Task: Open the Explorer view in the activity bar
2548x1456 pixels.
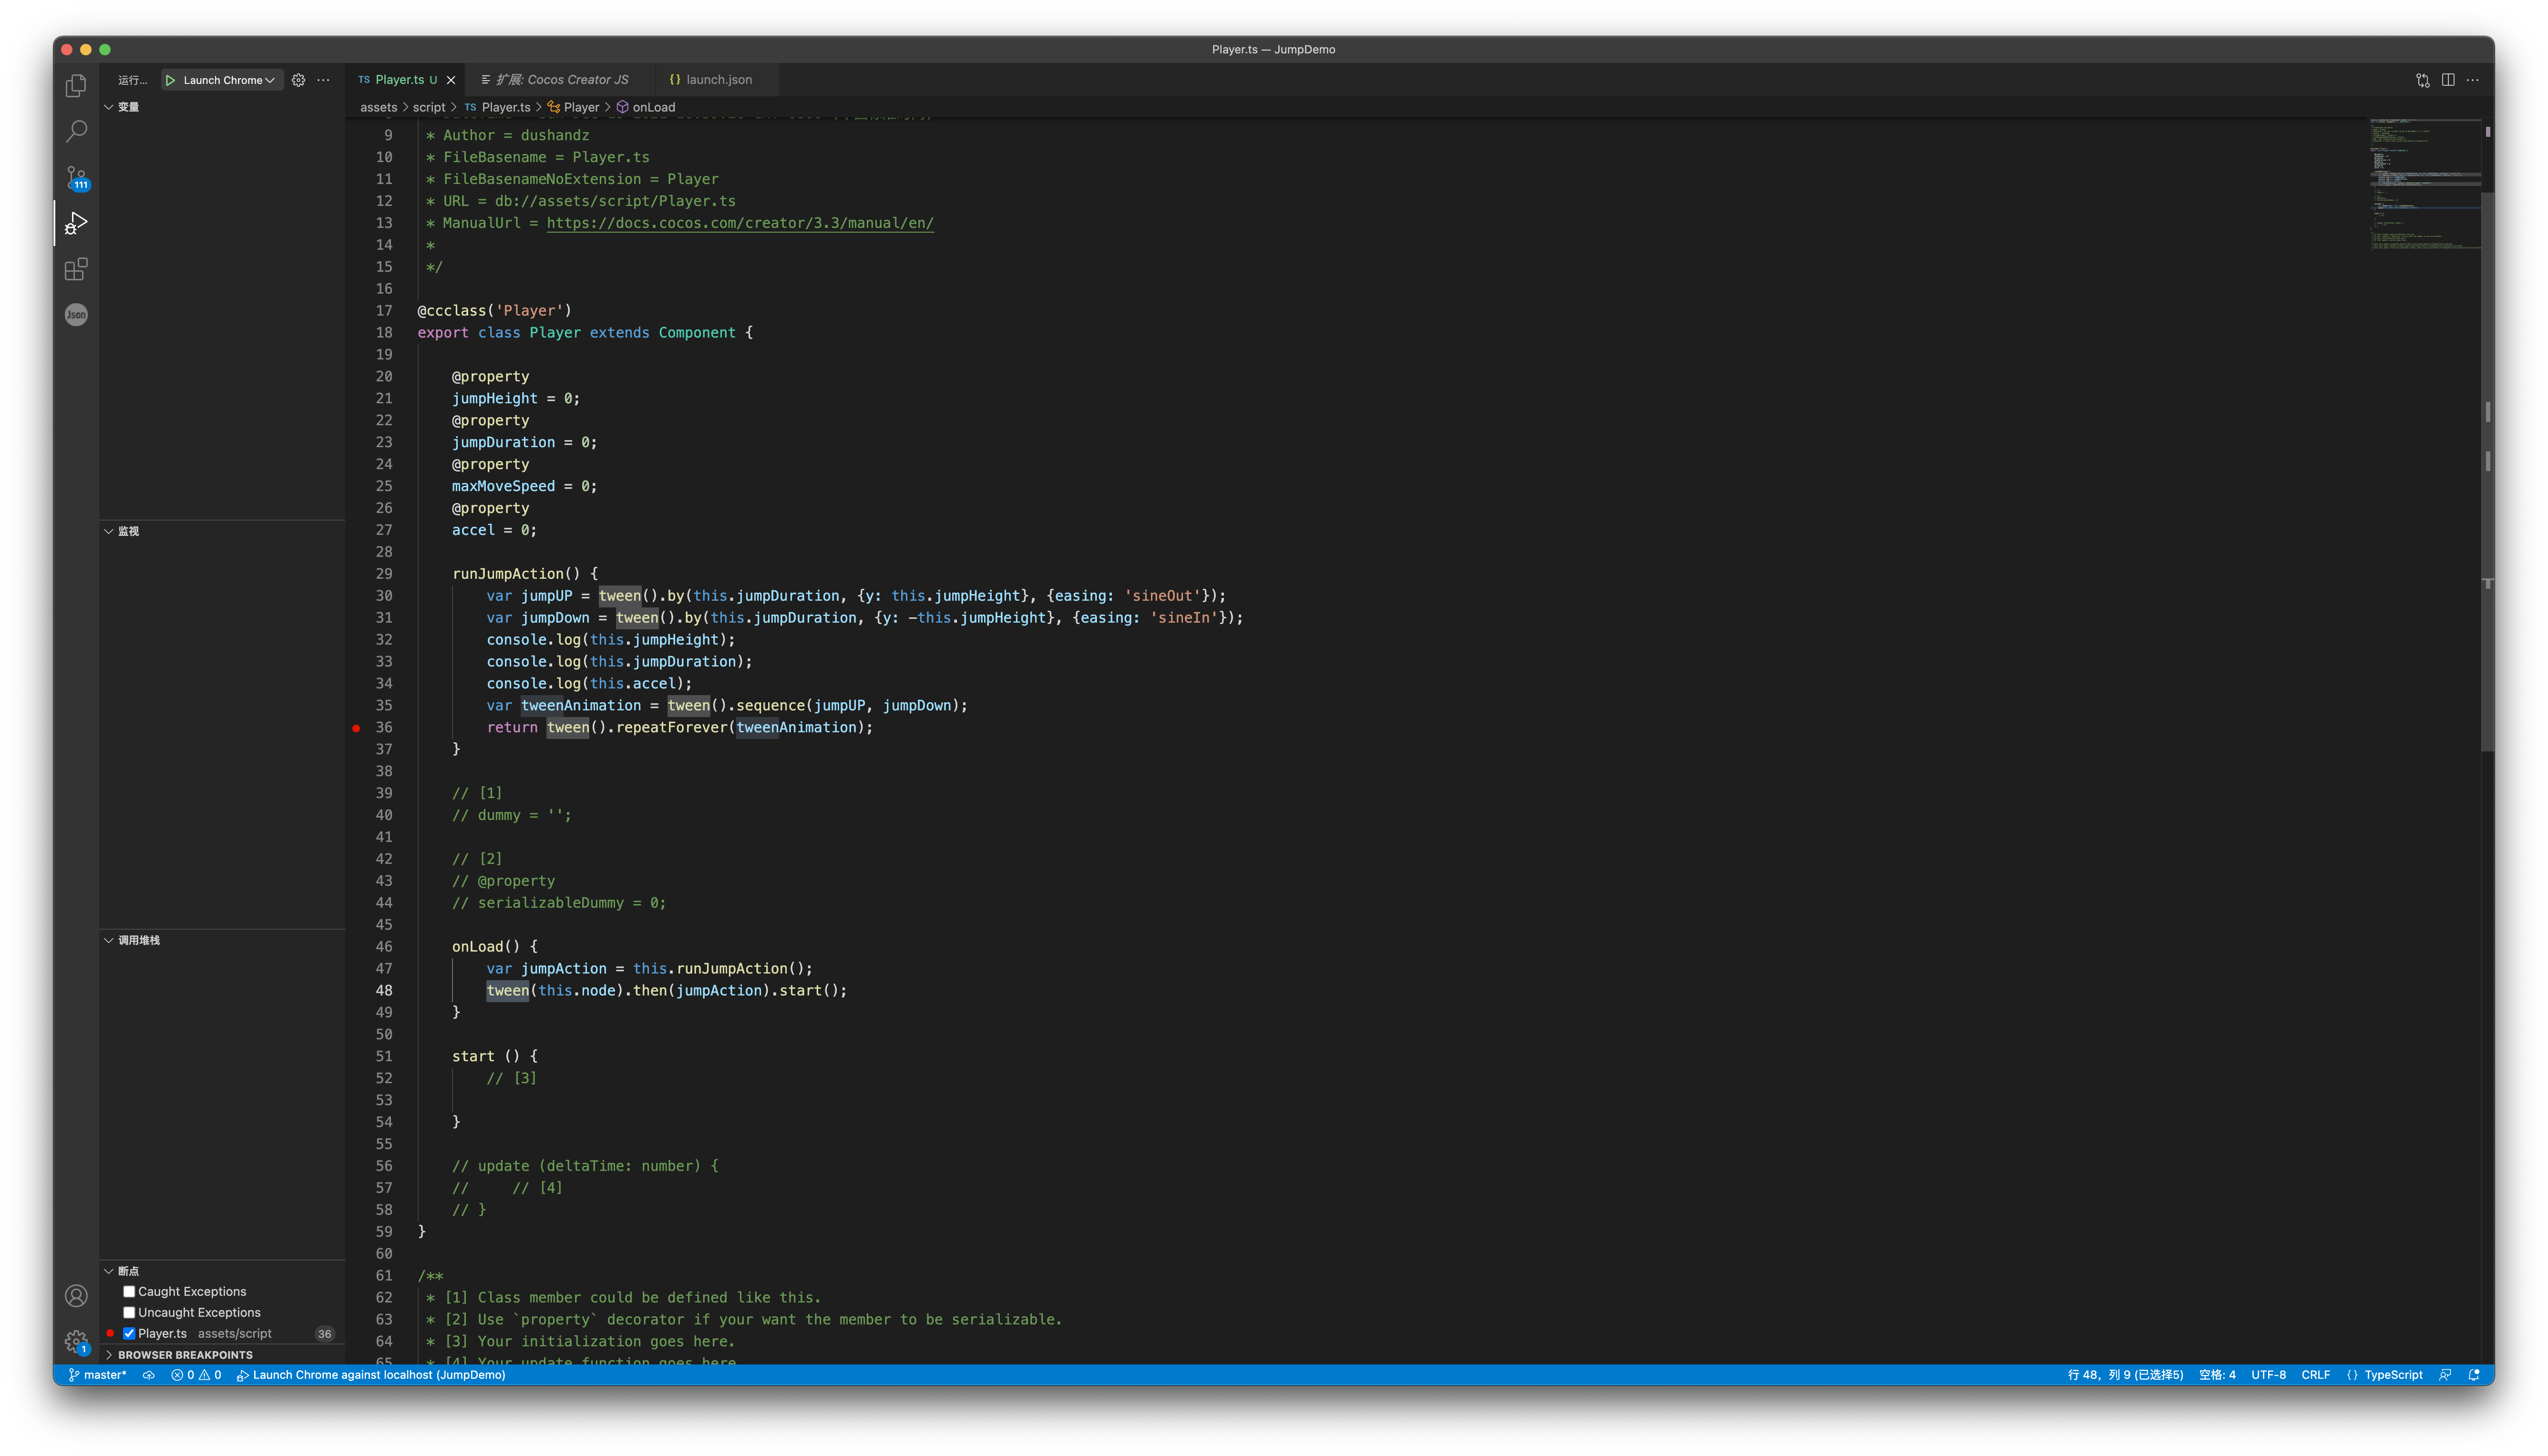Action: [76, 86]
